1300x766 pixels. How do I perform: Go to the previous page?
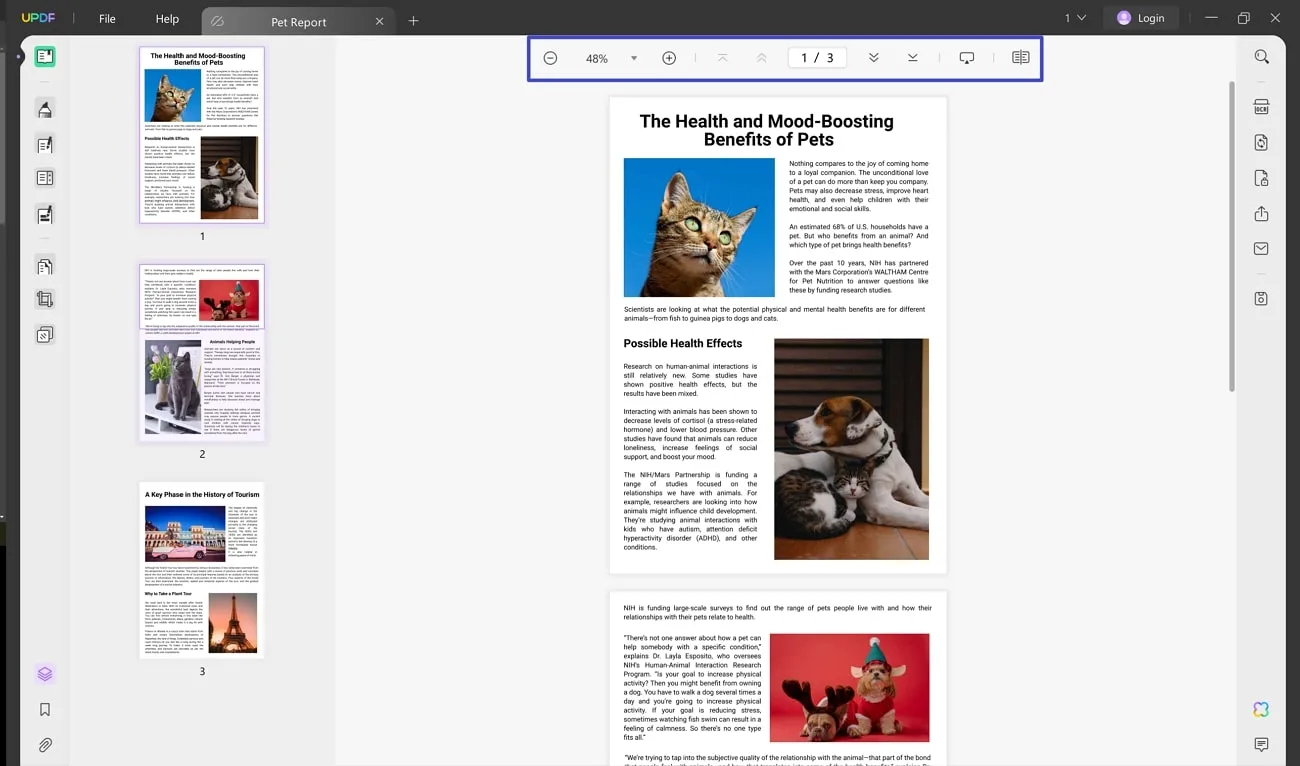tap(762, 58)
